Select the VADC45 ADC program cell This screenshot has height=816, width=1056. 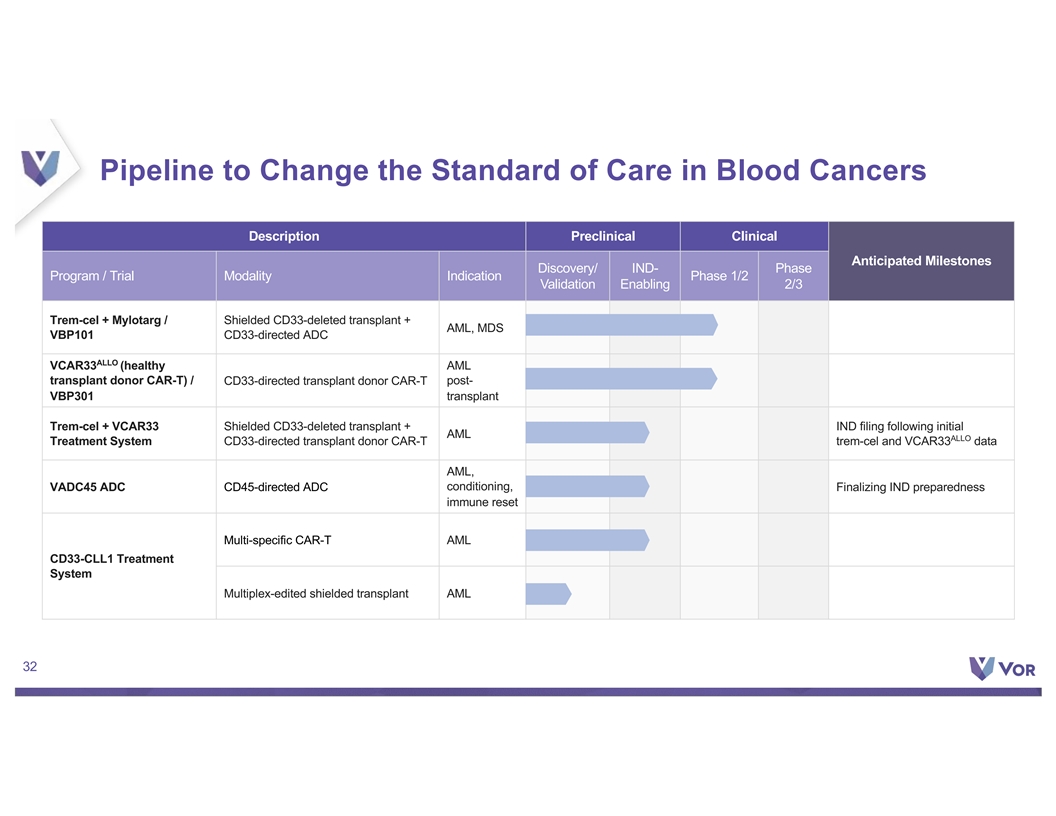point(129,487)
